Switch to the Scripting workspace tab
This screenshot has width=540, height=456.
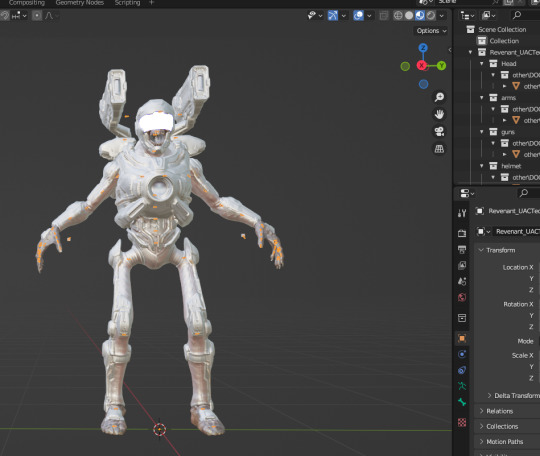pos(127,3)
